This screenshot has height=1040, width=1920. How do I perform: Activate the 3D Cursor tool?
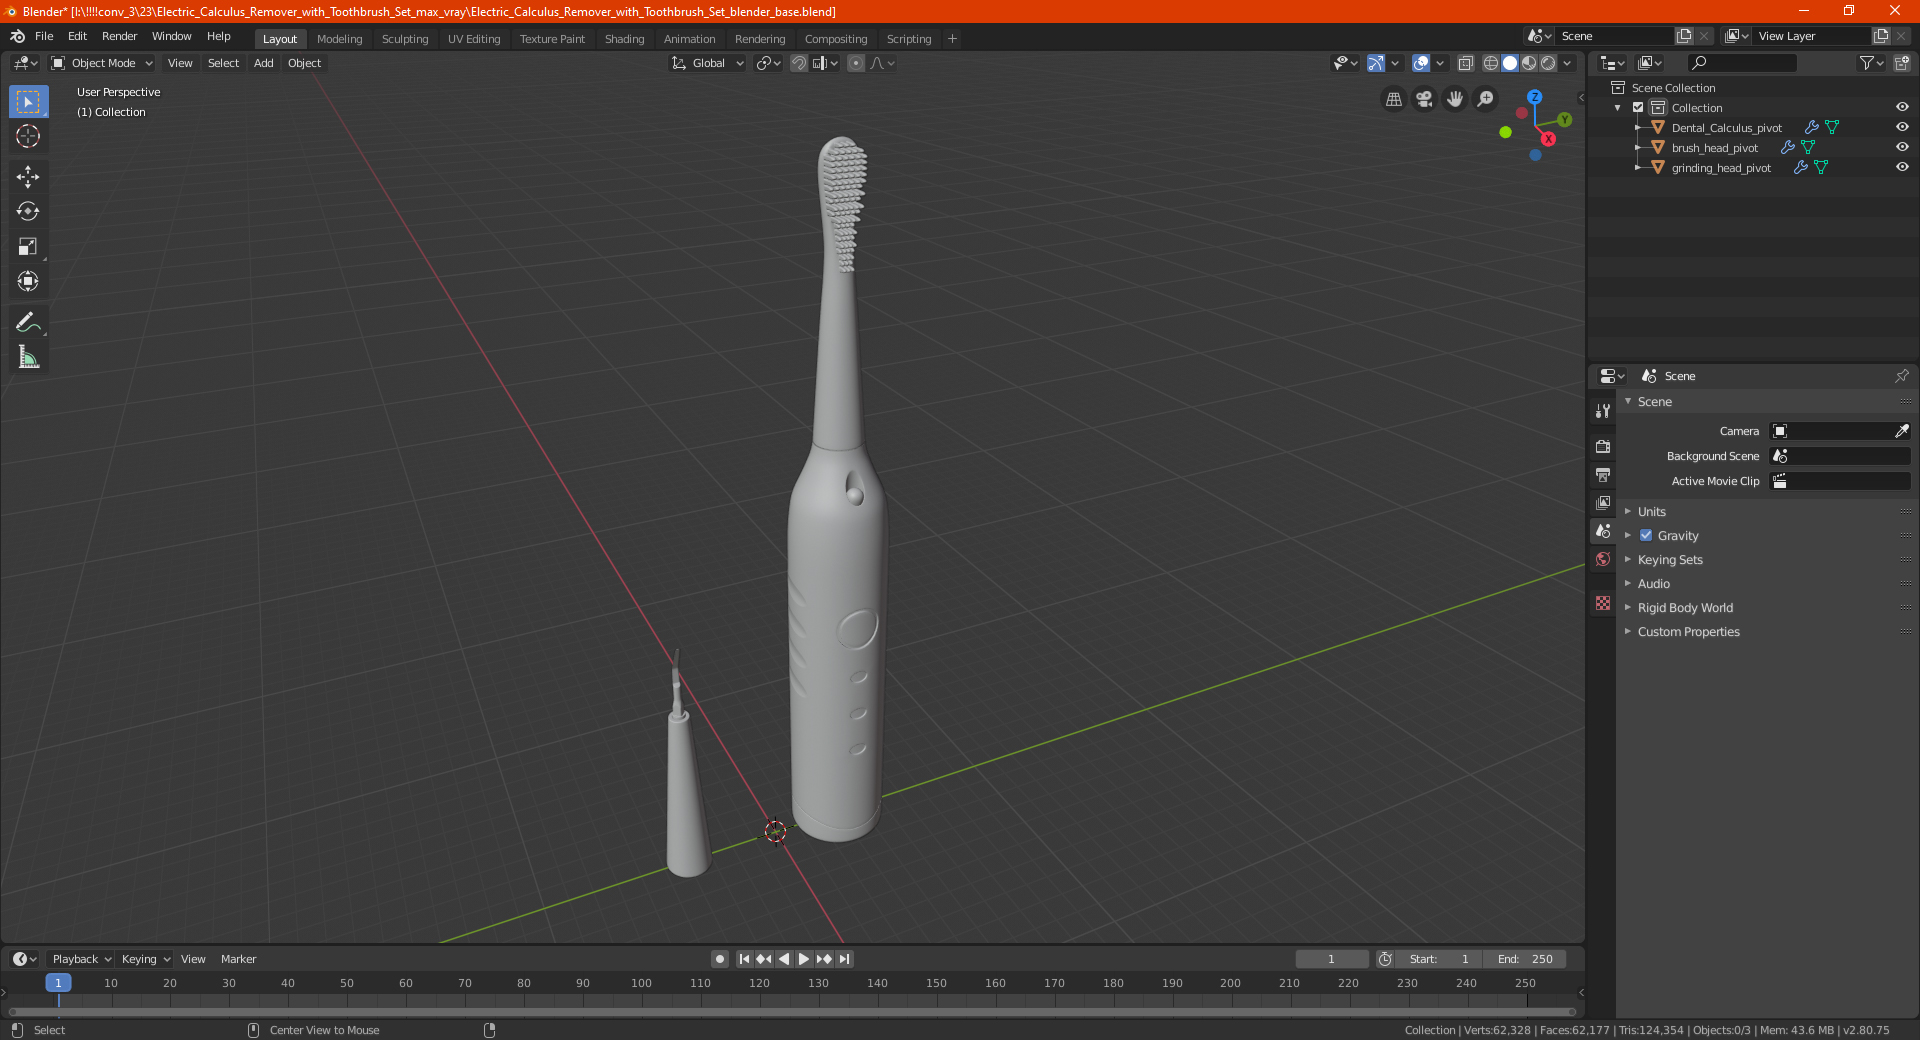tap(28, 136)
